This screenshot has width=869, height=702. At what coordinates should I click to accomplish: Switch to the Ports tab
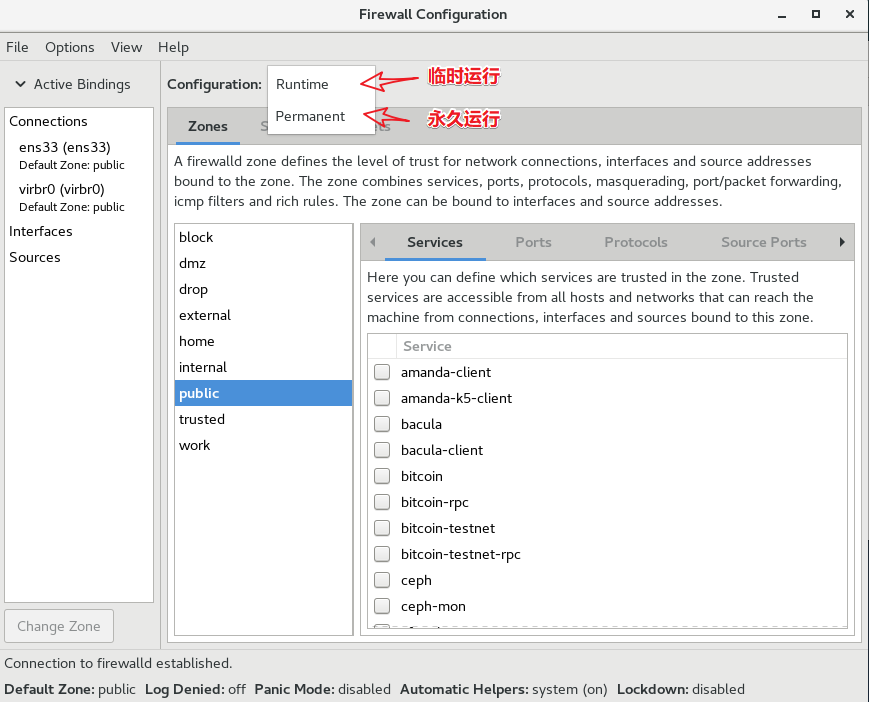[533, 242]
